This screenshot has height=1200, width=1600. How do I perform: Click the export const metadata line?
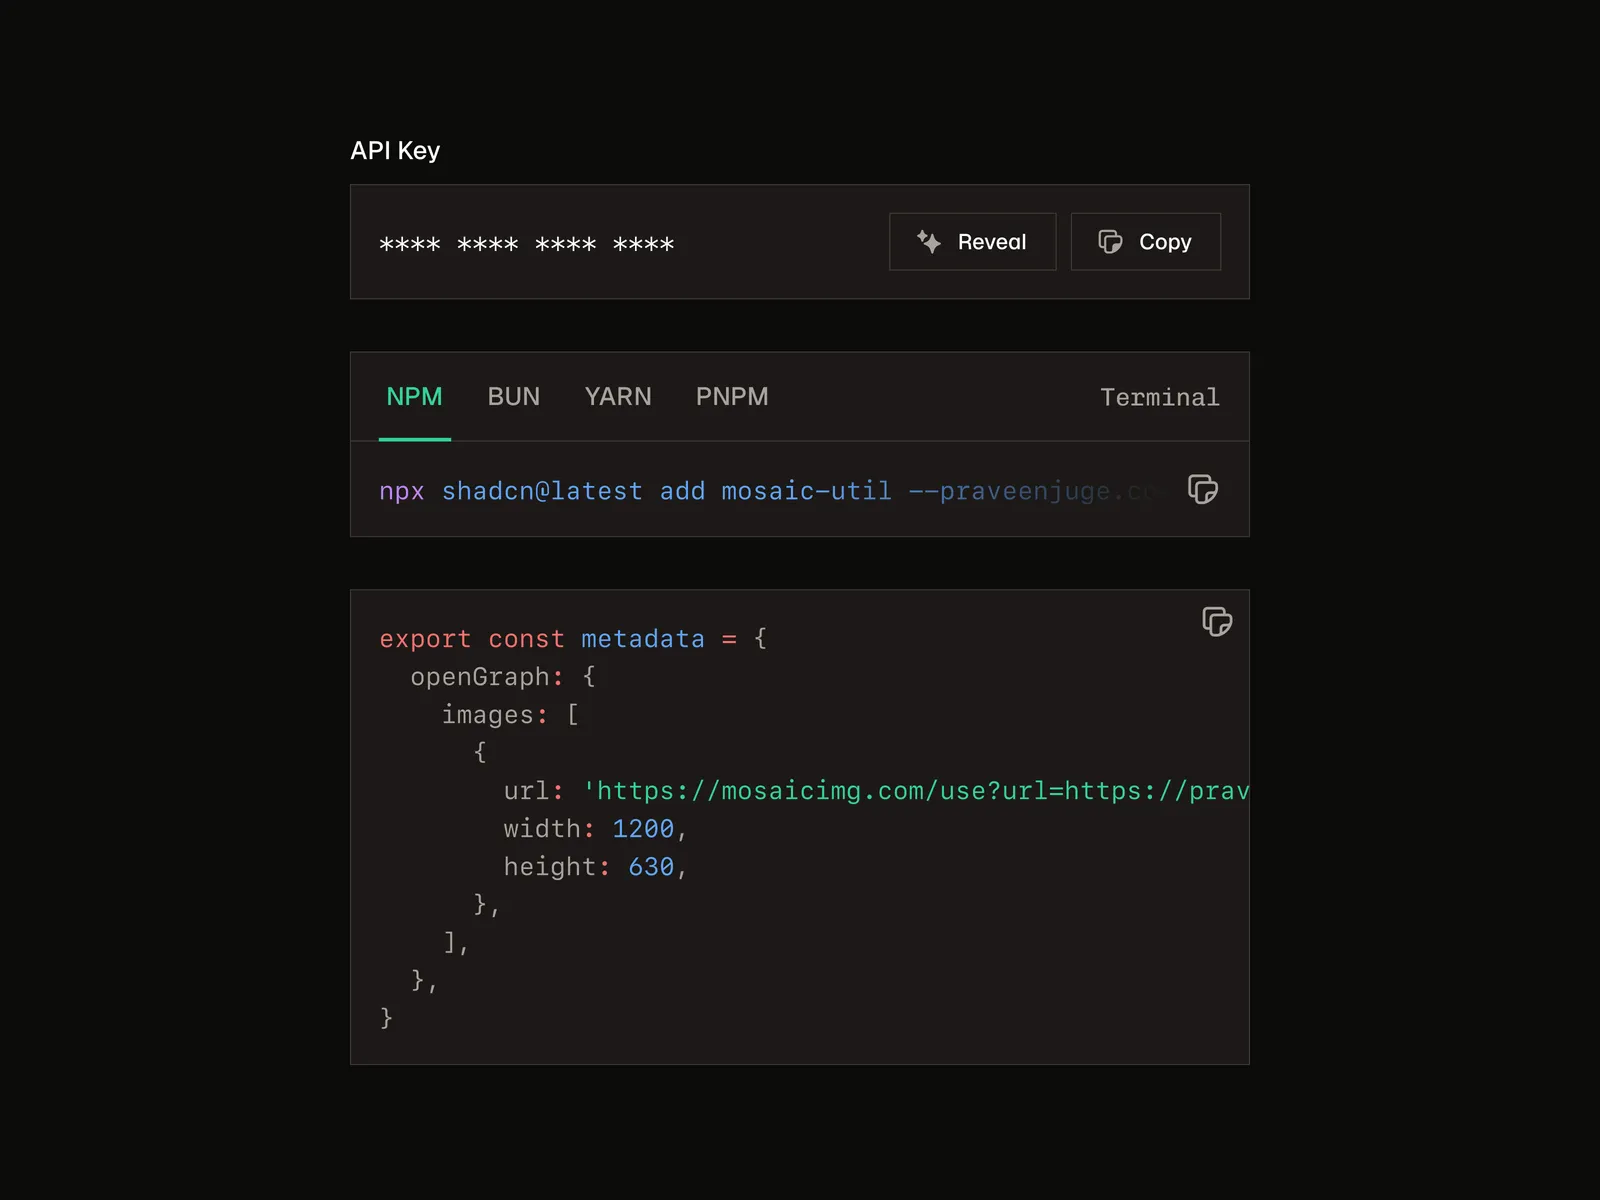coord(572,639)
